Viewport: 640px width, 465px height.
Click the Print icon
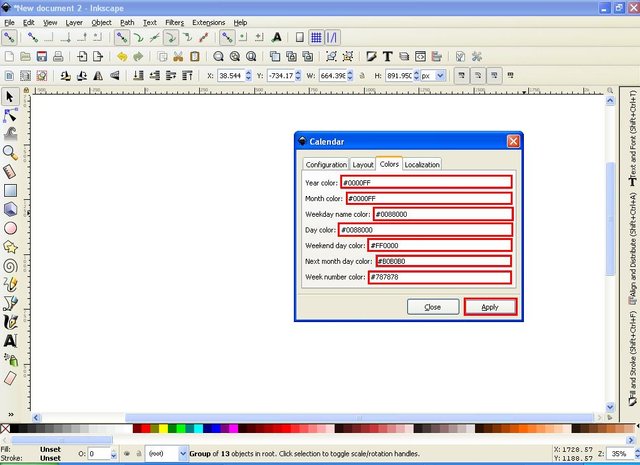point(58,56)
